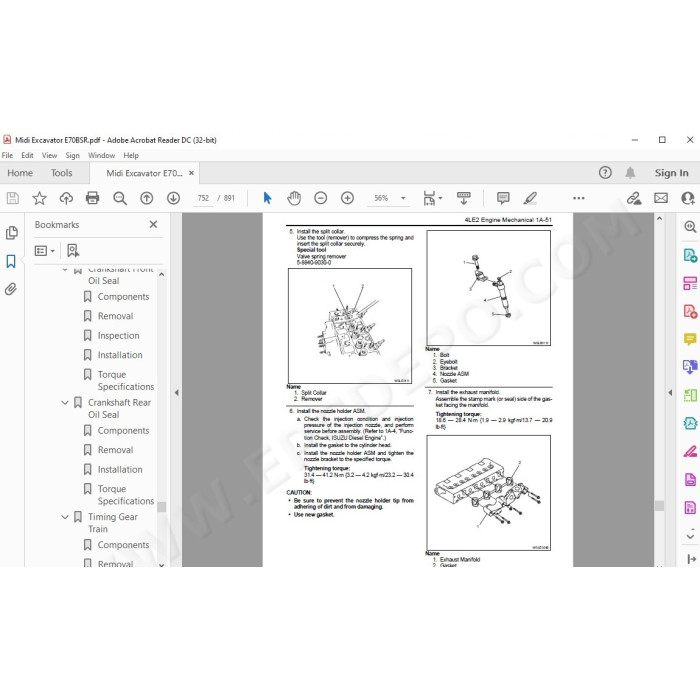Open Components bookmark under Timing Gear Train

[x=123, y=545]
